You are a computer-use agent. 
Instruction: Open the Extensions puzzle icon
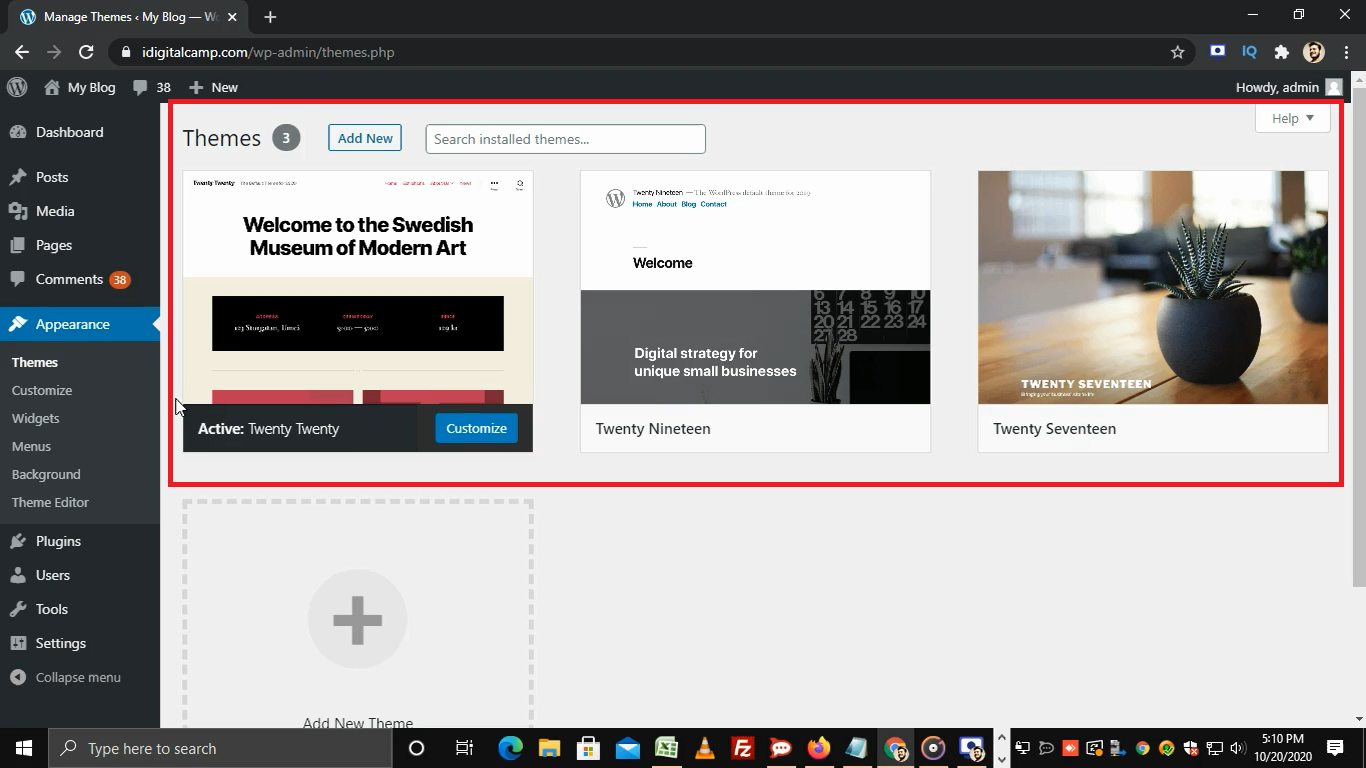point(1281,52)
